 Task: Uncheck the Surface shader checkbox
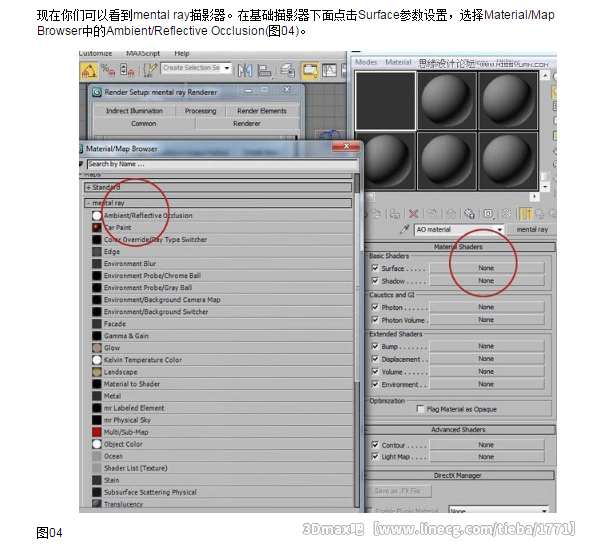(x=375, y=268)
